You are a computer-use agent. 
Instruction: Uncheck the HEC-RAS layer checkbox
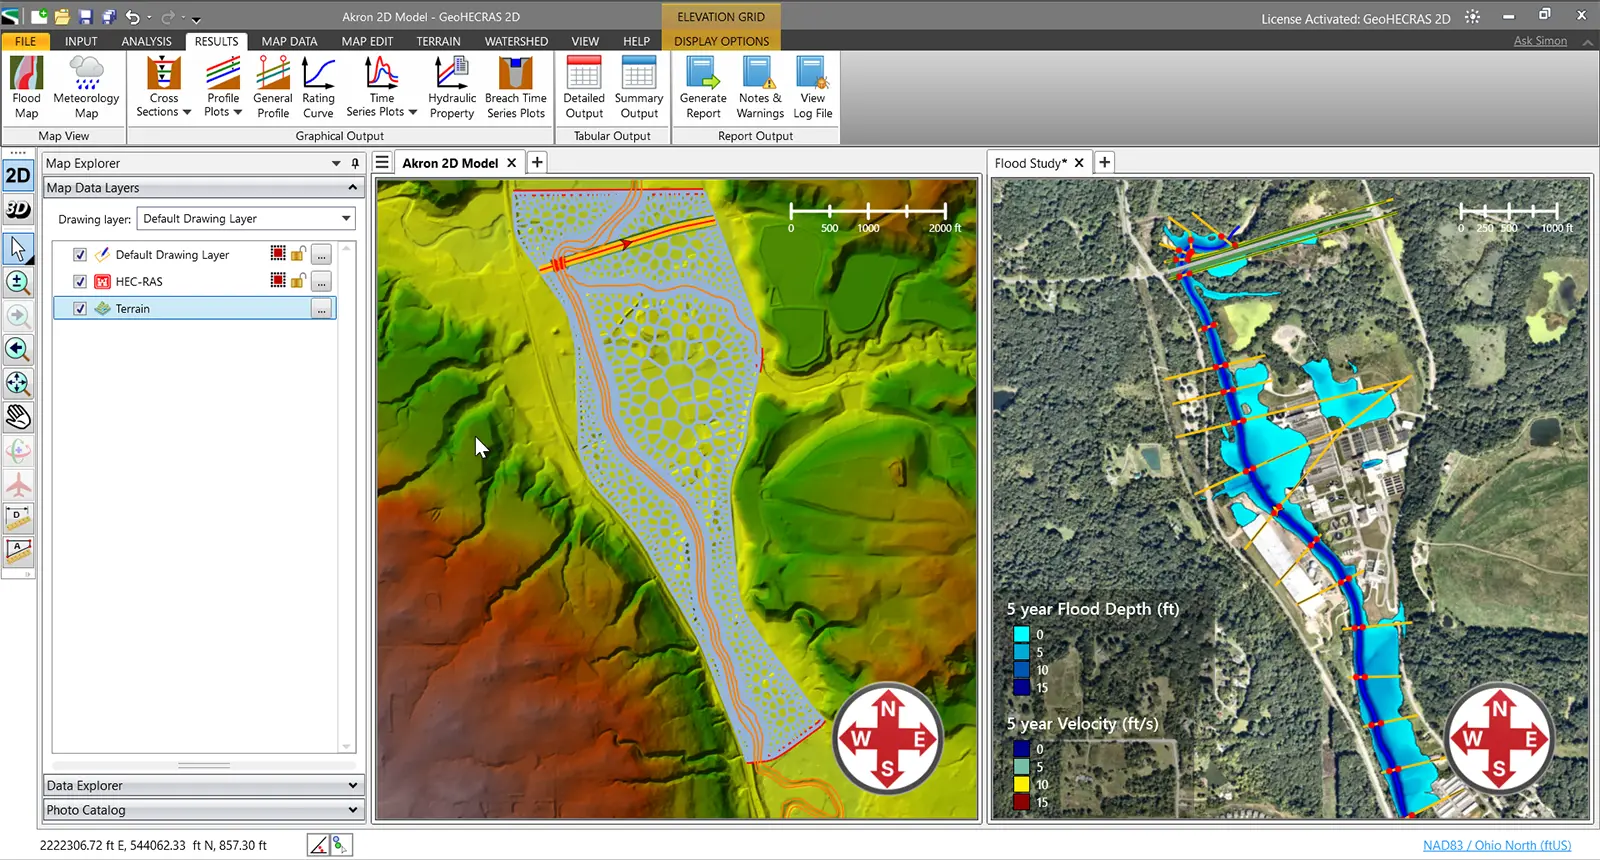tap(80, 282)
